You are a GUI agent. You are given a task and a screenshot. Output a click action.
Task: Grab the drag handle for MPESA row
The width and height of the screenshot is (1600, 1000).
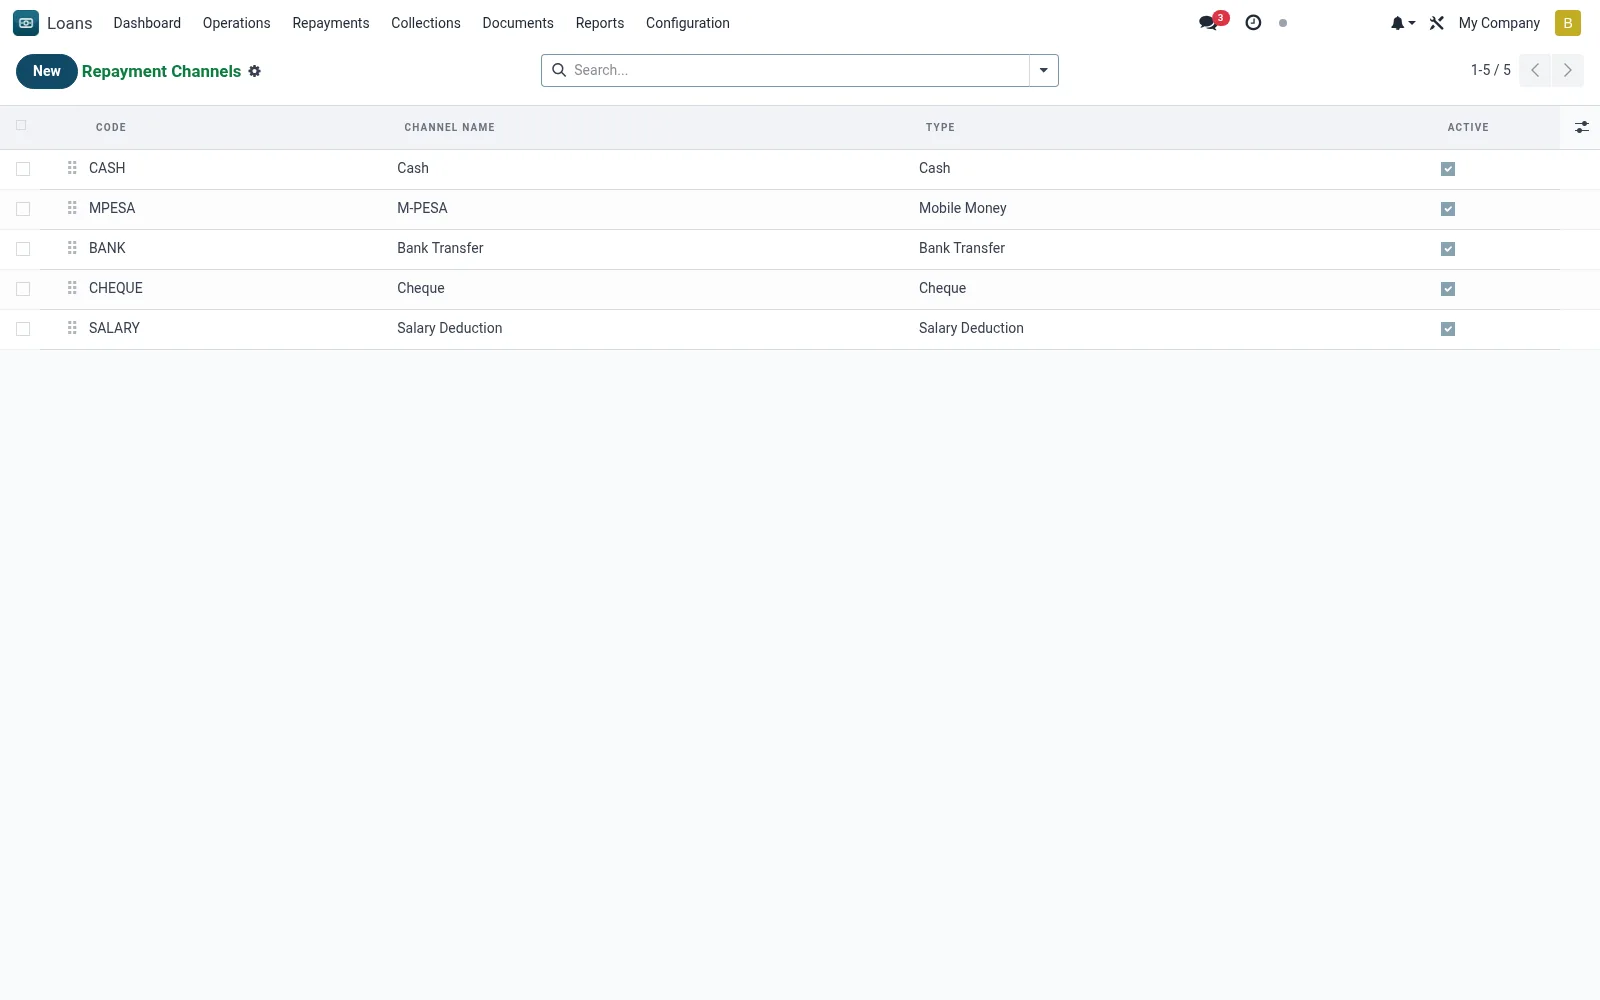coord(72,208)
